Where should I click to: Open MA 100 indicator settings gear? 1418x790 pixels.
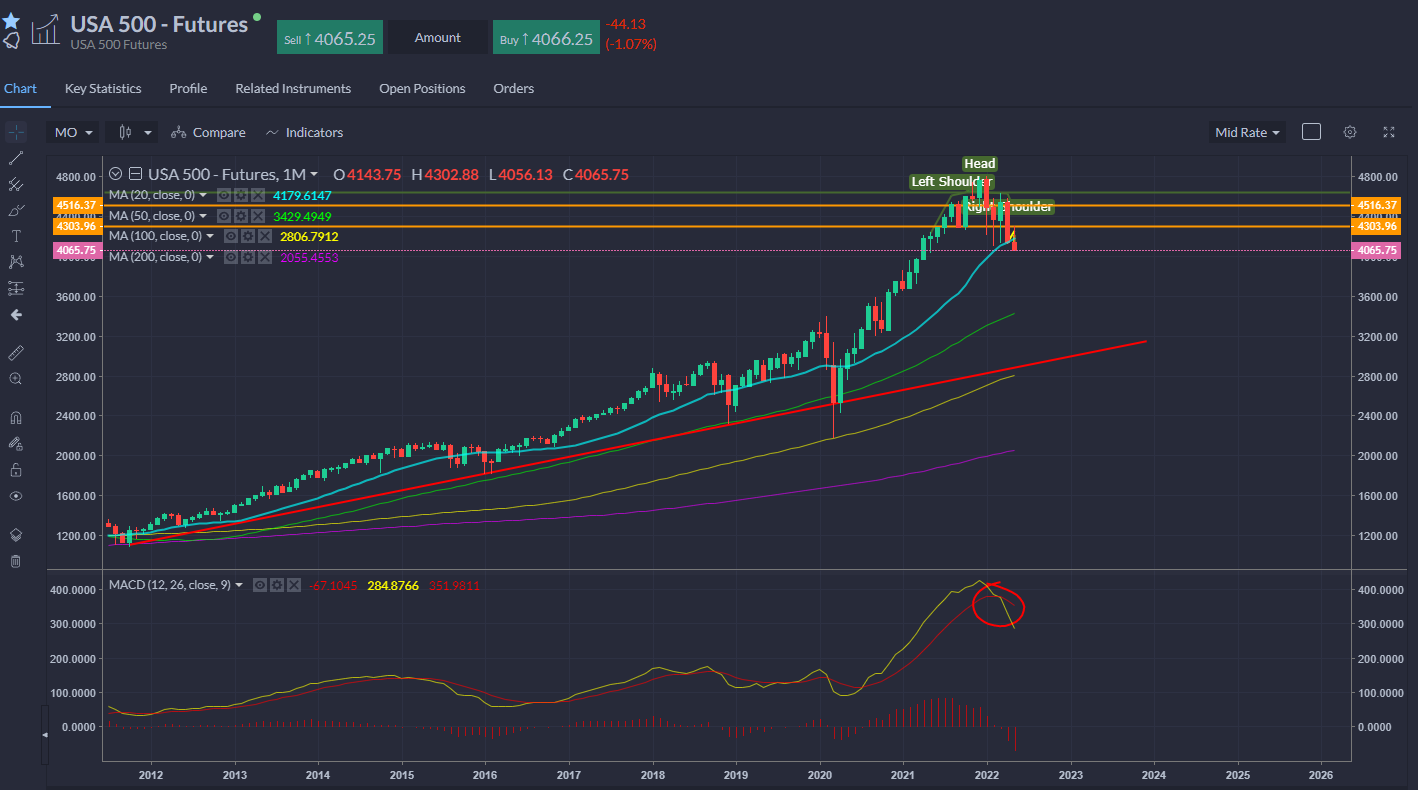248,236
